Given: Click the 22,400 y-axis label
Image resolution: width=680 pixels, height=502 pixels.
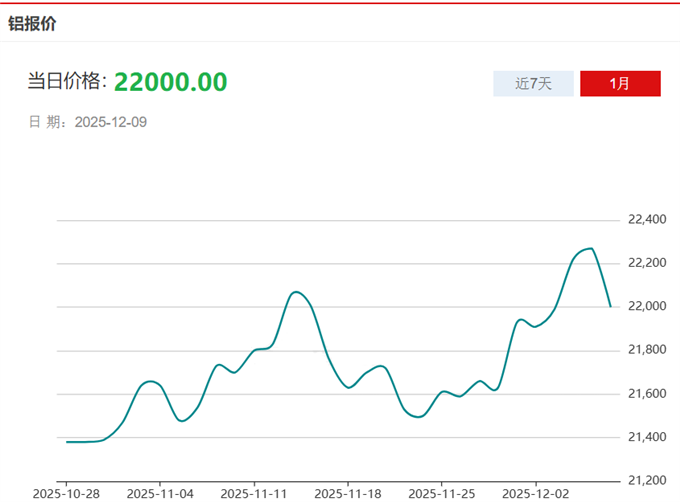Looking at the screenshot, I should (646, 220).
